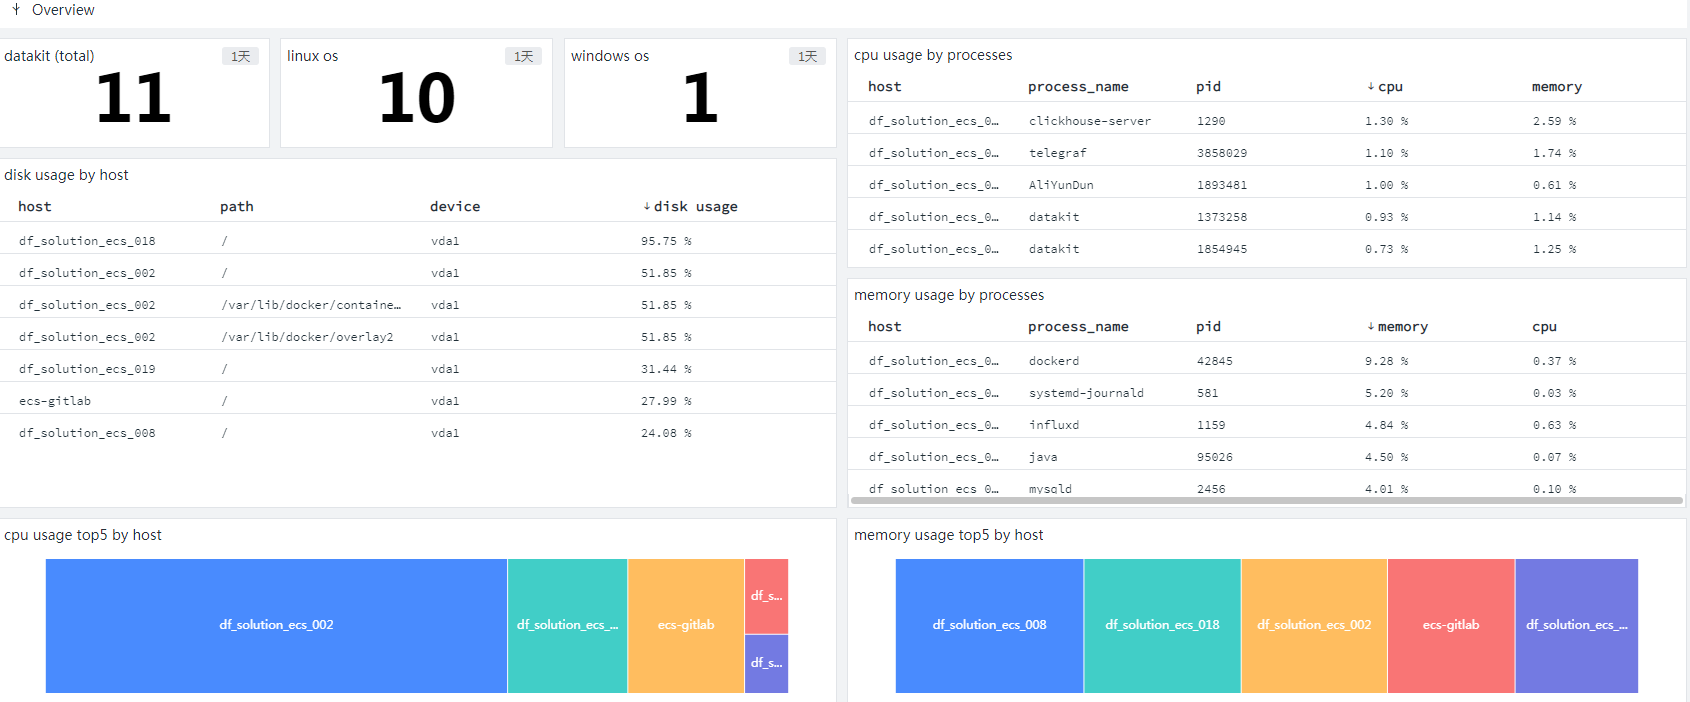1690x702 pixels.
Task: Click the sort arrow beside memory column header
Action: [x=1371, y=326]
